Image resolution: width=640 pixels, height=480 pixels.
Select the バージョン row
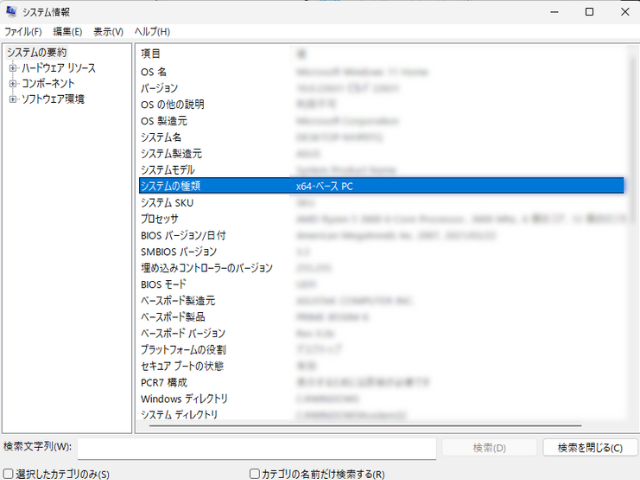click(x=381, y=88)
